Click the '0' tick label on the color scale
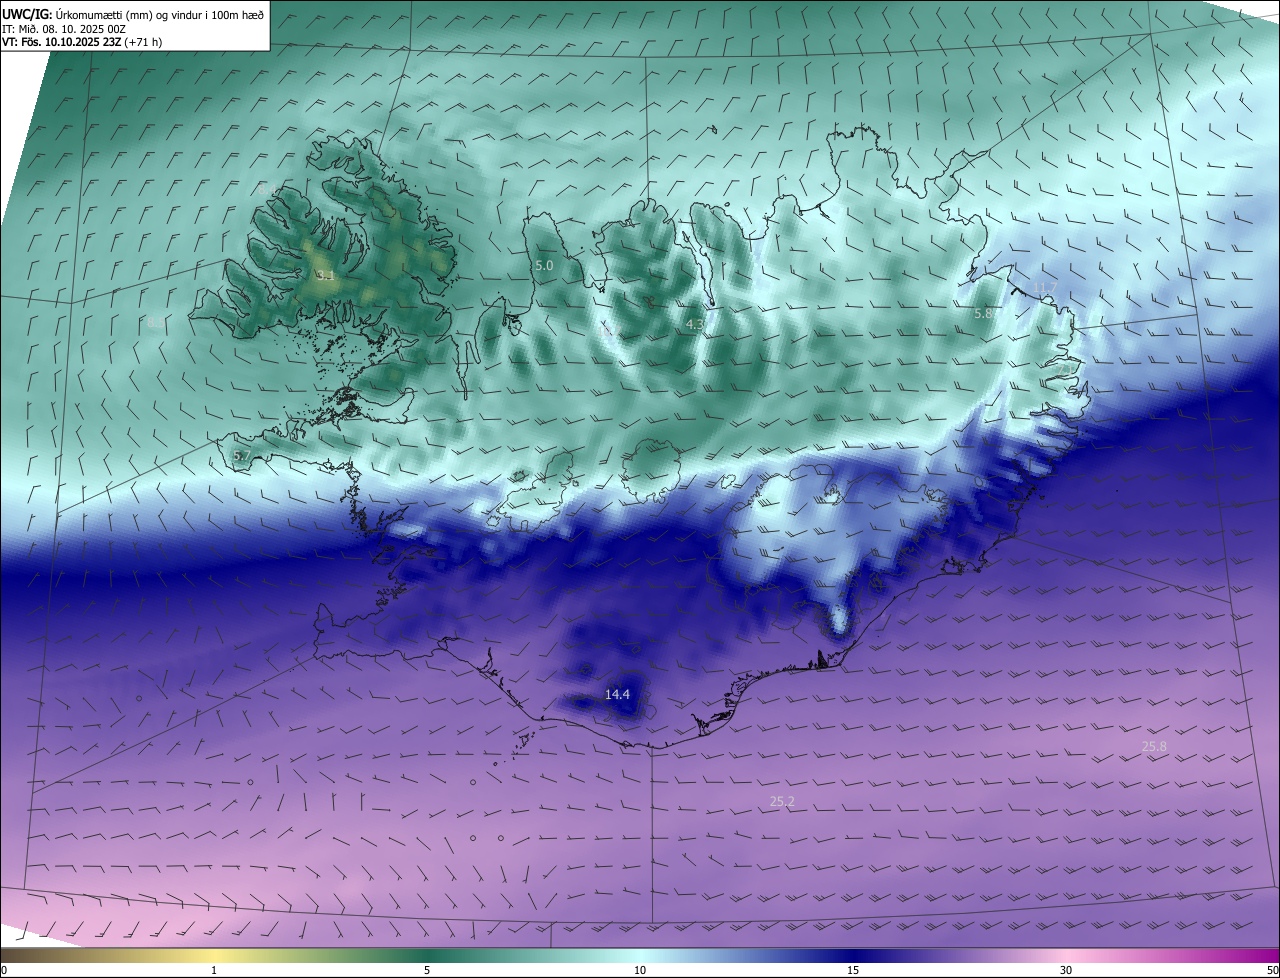Screen dimensions: 1280x978 (x=4, y=970)
